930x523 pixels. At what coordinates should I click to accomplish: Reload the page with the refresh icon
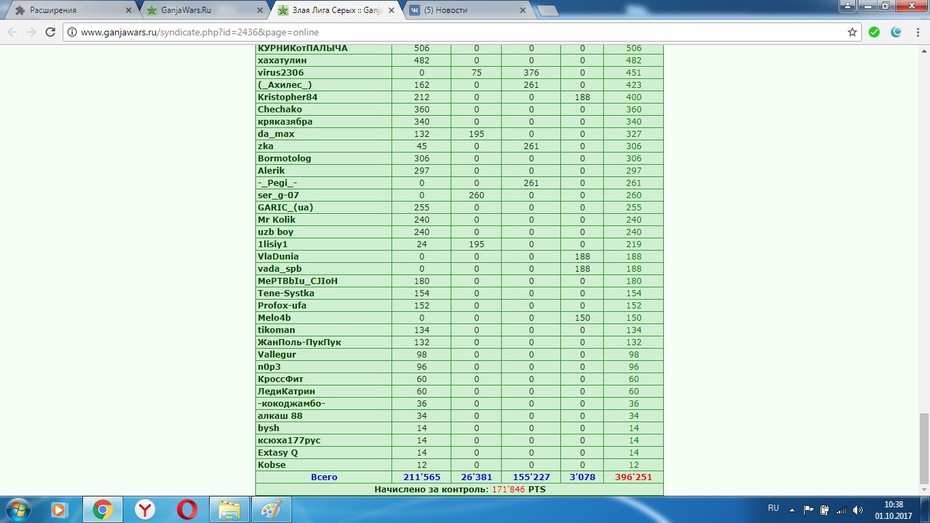pos(50,32)
